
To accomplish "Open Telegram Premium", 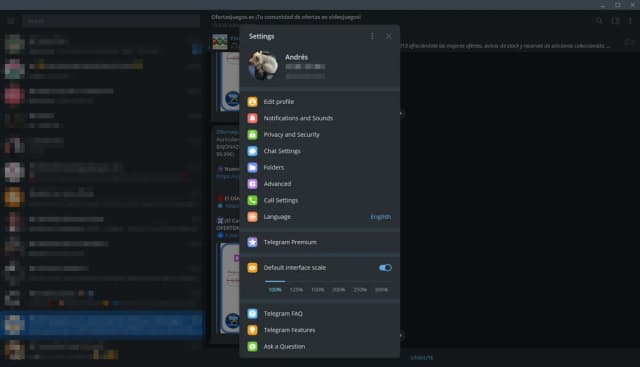I will pos(320,242).
